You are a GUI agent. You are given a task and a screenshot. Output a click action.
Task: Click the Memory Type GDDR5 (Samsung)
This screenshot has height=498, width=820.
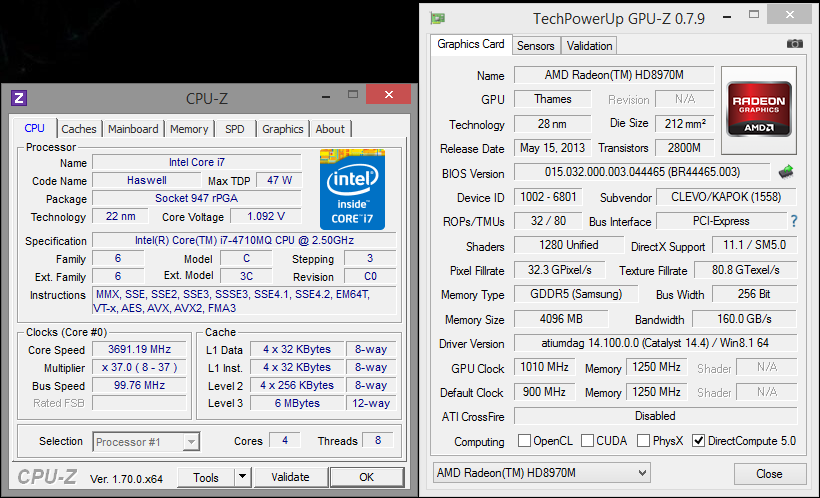(x=576, y=293)
